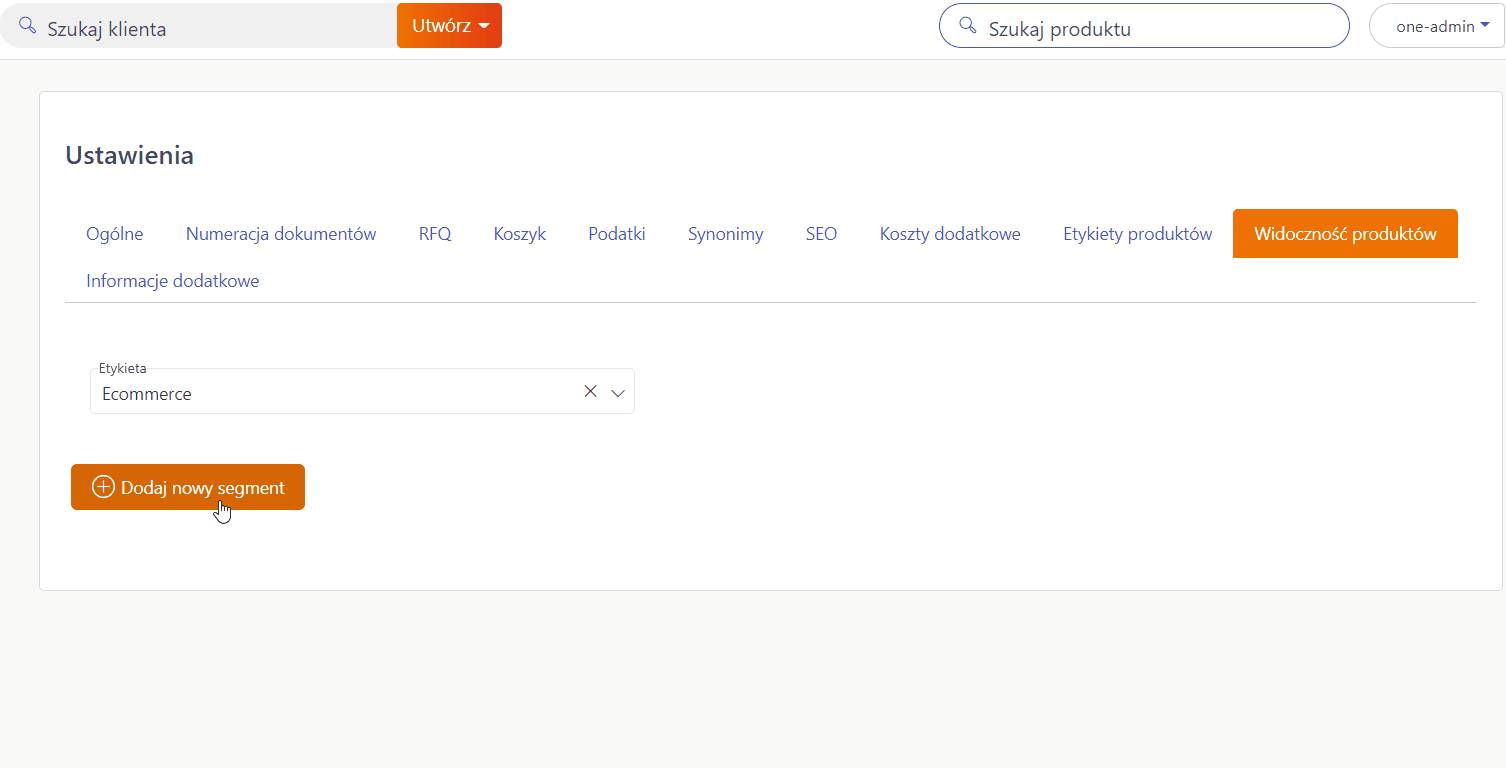The width and height of the screenshot is (1506, 768).
Task: Select the Widoczność produktów tab
Action: [x=1345, y=234]
